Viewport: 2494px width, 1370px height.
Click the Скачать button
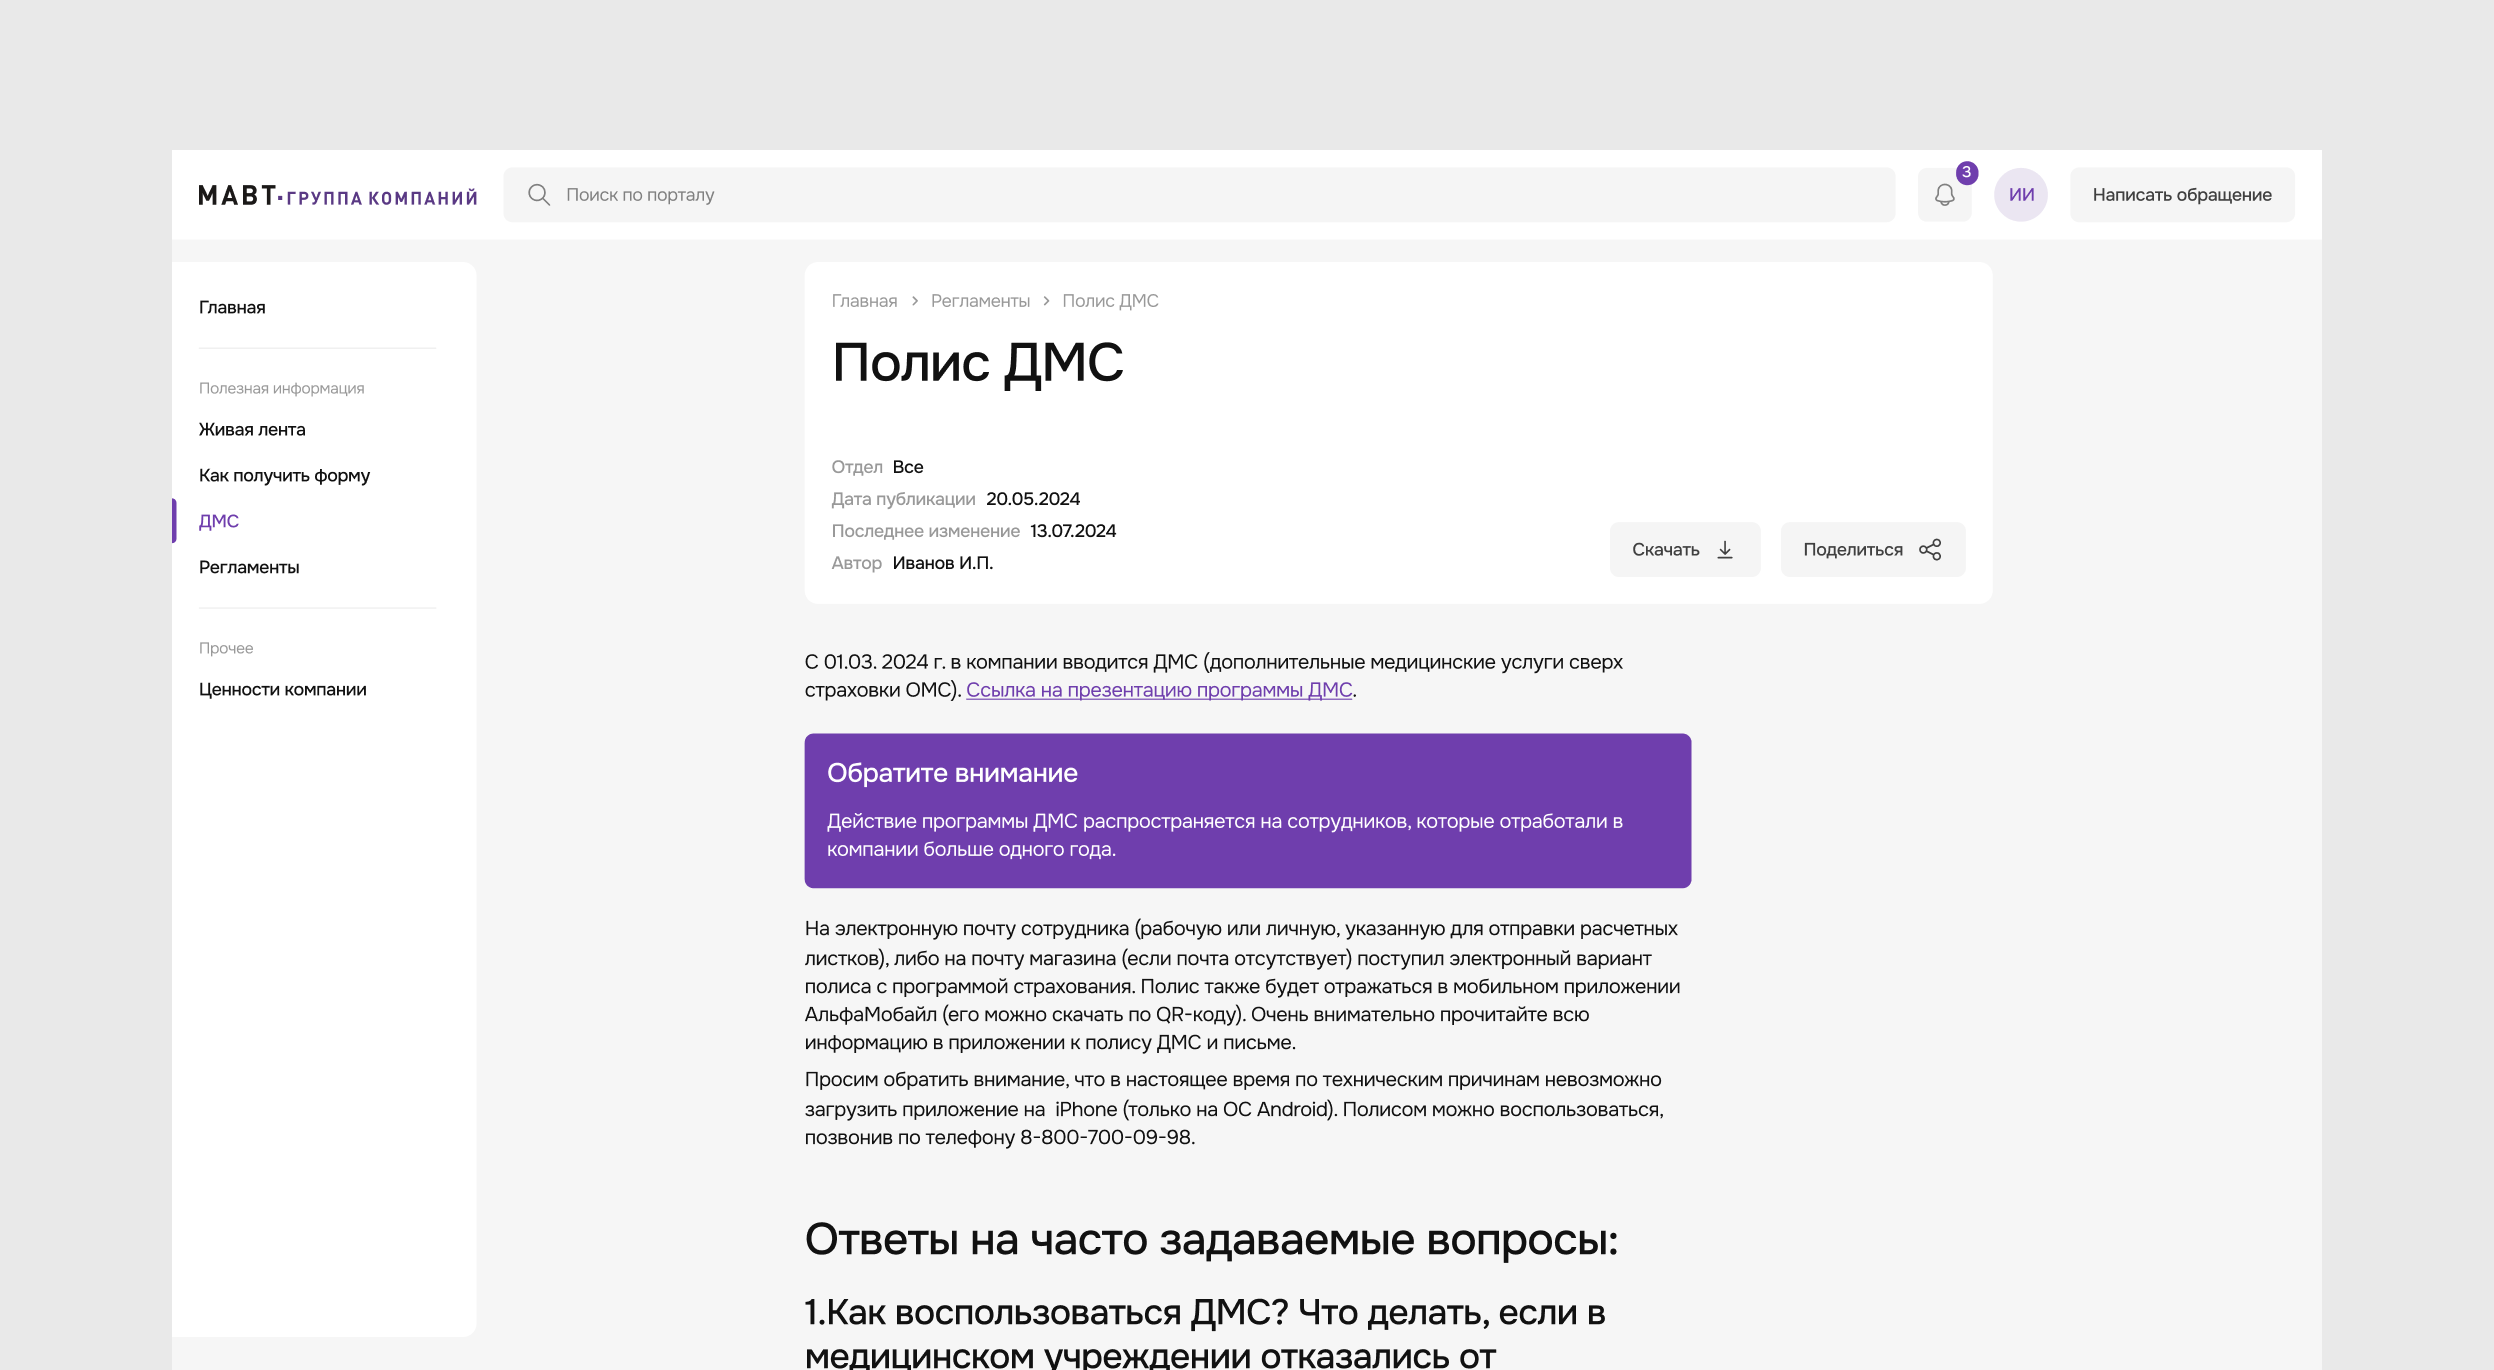point(1684,549)
